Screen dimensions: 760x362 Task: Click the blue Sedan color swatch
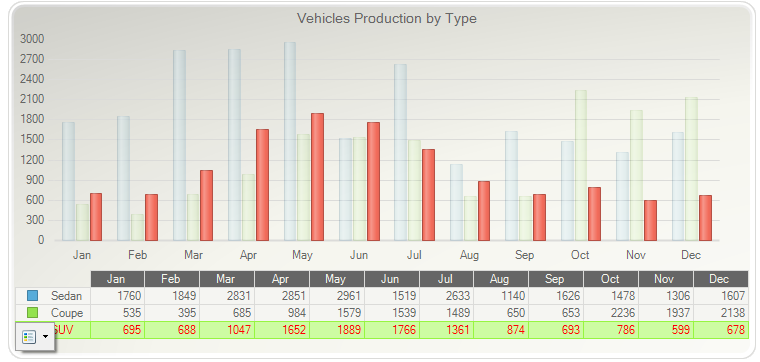(32, 296)
